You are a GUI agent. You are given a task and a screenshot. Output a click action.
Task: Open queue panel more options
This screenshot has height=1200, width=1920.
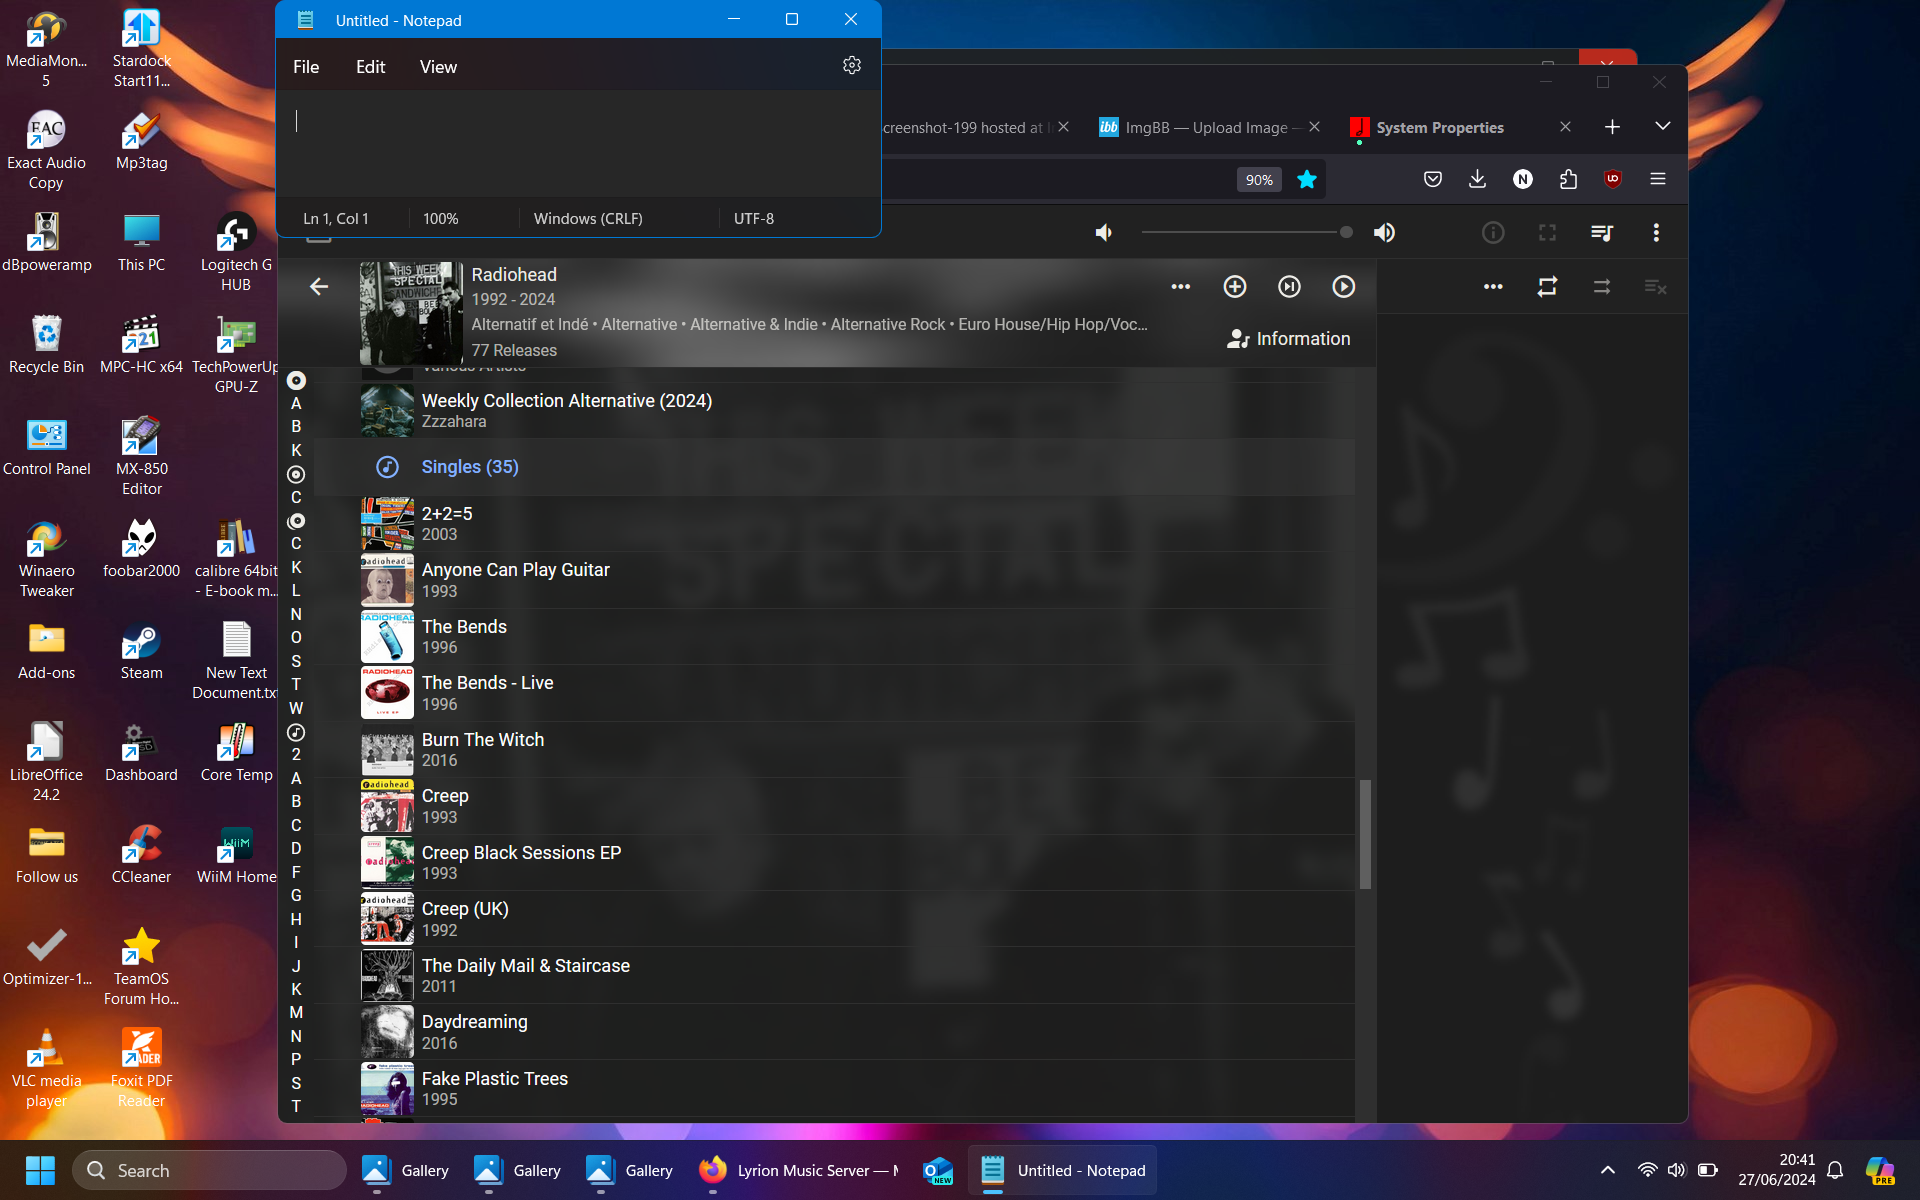pos(1493,287)
